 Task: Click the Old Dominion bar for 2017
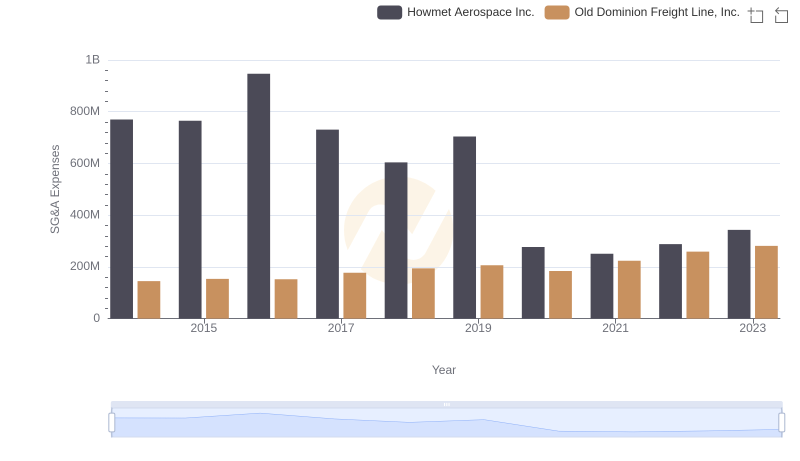pyautogui.click(x=355, y=296)
